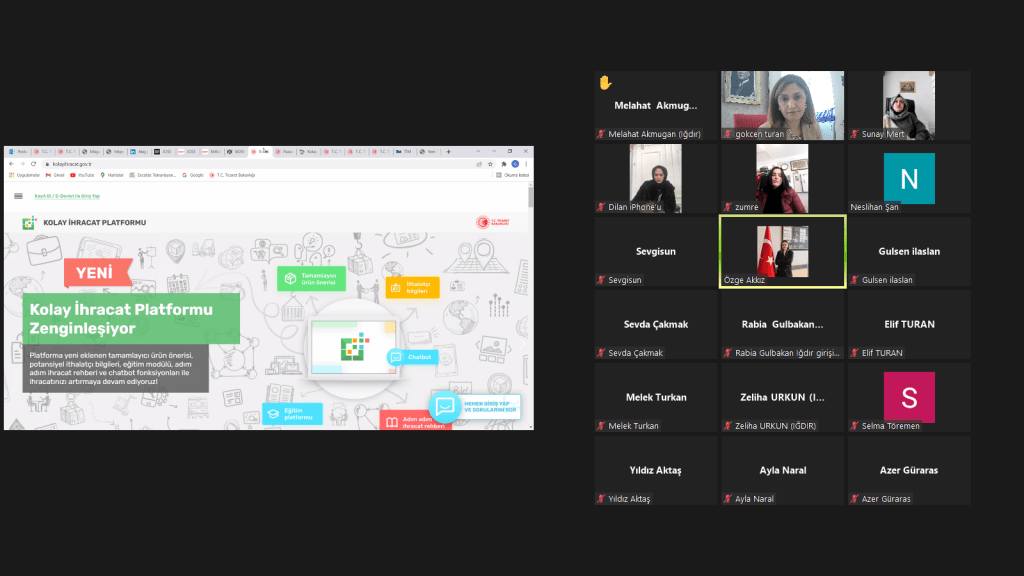Image resolution: width=1024 pixels, height=576 pixels.
Task: Expand the site hamburger menu
Action: coord(18,196)
